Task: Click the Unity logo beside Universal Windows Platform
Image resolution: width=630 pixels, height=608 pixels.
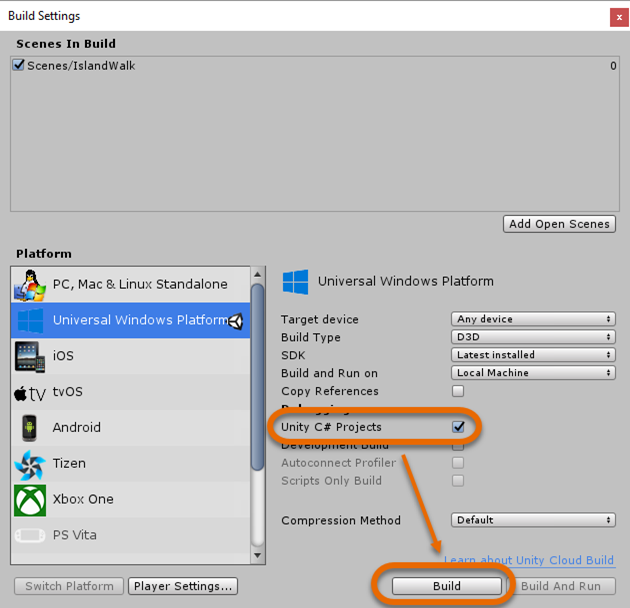Action: pos(236,321)
